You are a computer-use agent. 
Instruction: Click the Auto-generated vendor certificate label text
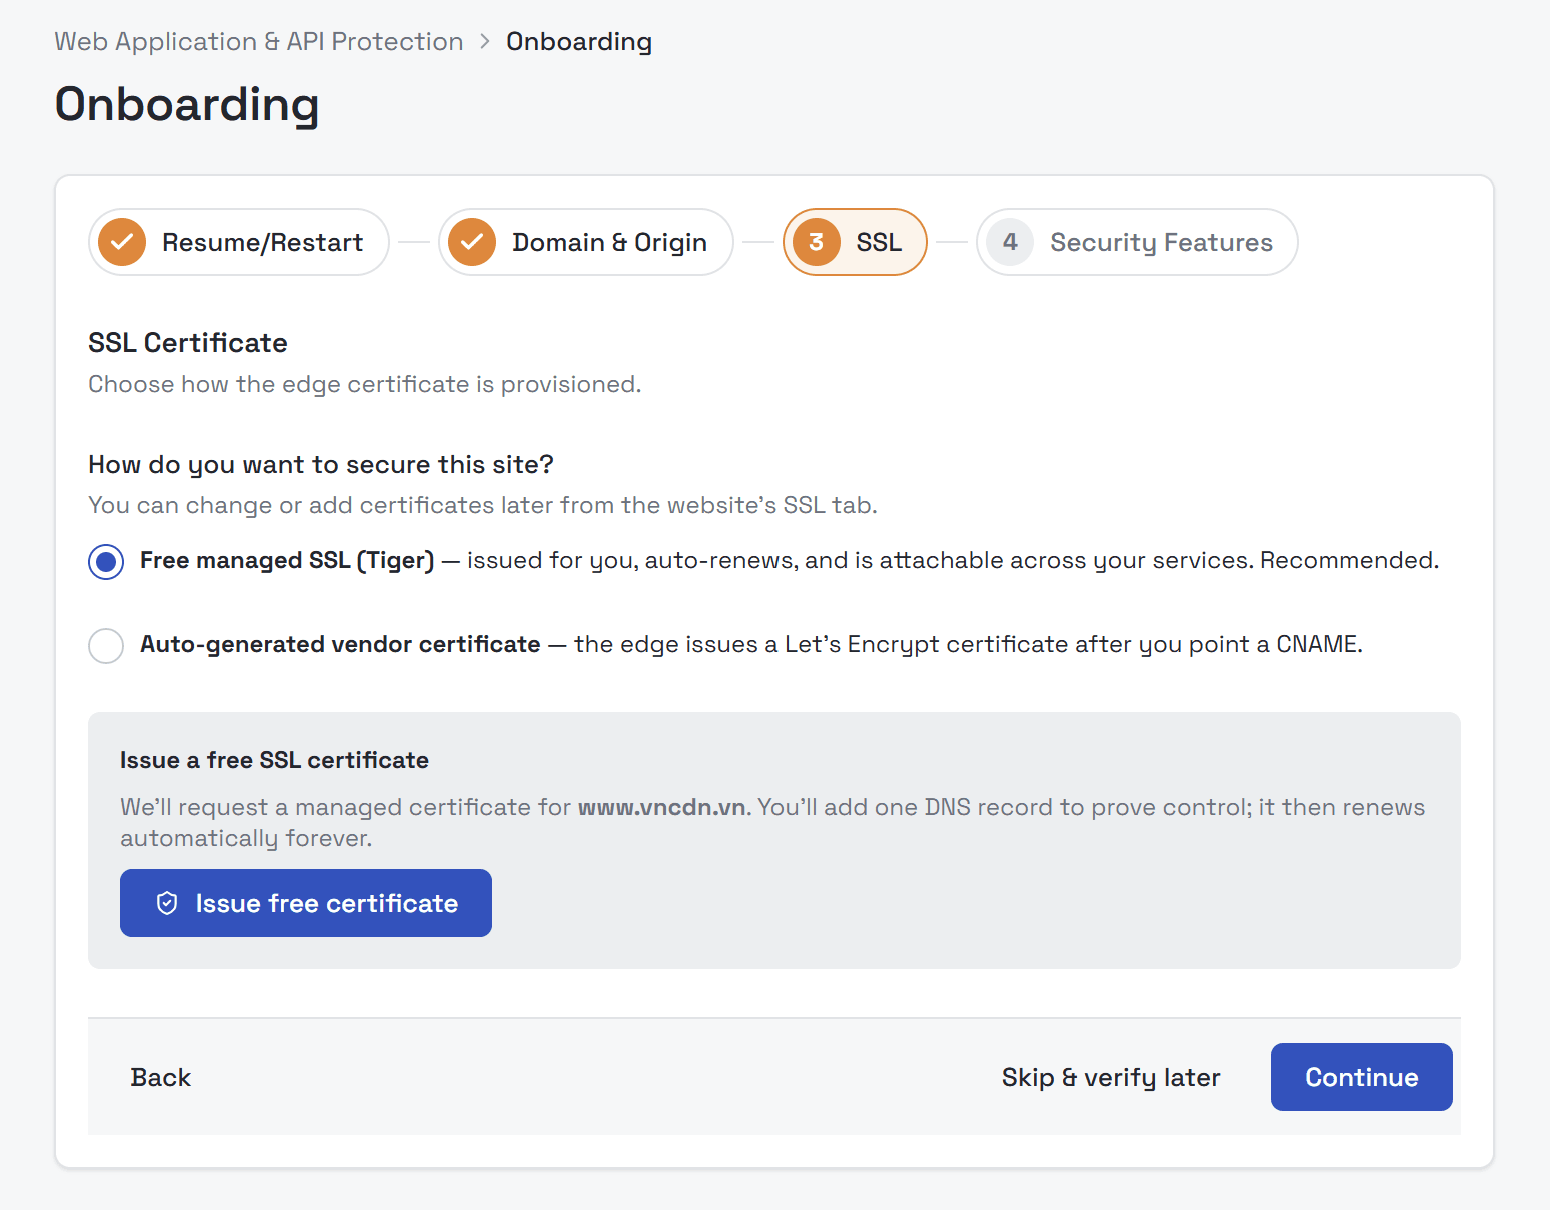point(340,644)
